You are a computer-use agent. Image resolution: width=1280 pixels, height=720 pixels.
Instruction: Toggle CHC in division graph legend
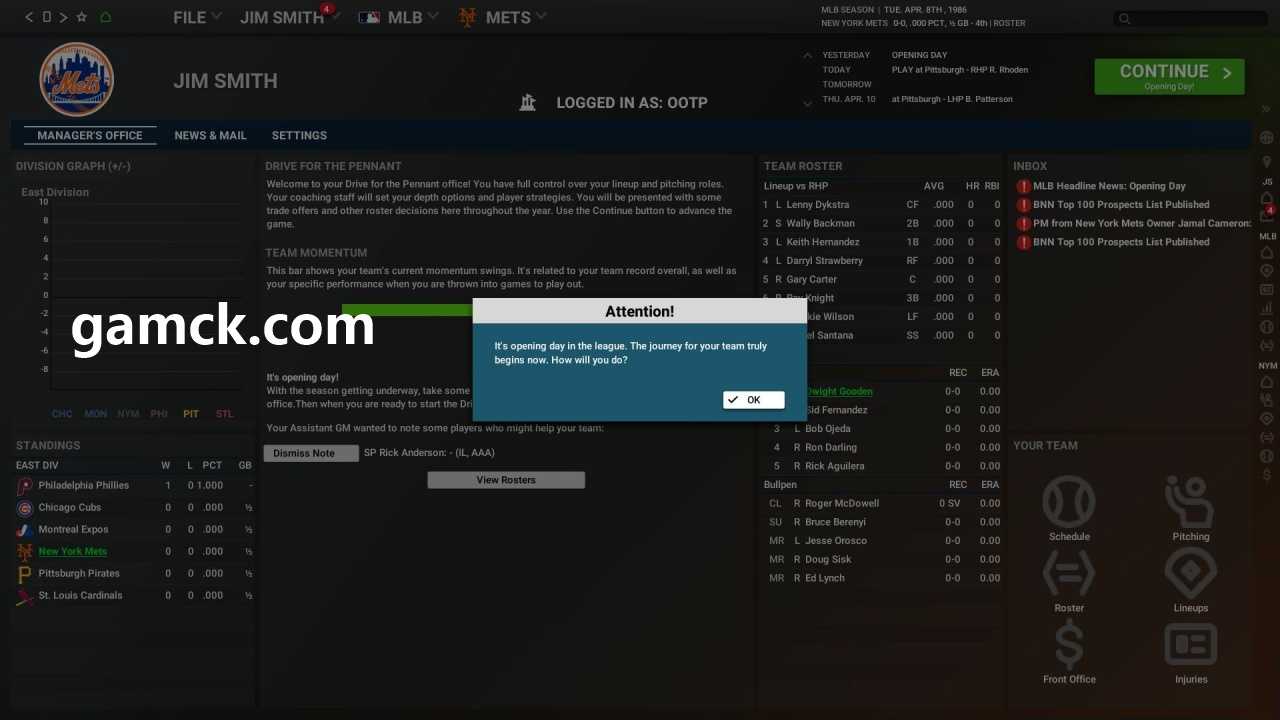[62, 414]
